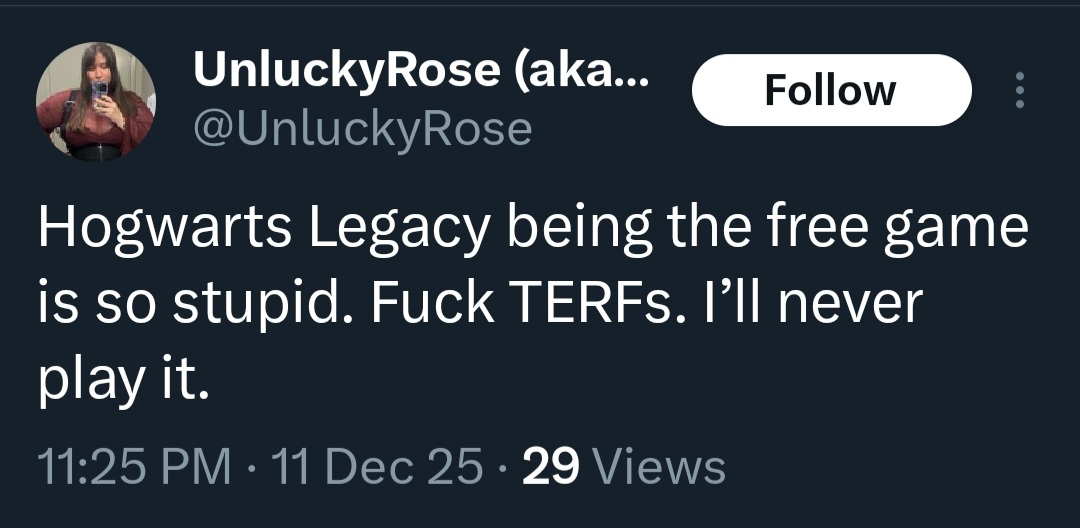Screen dimensions: 1080x528
Task: Click the 11:25 PM timestamp
Action: pos(135,467)
